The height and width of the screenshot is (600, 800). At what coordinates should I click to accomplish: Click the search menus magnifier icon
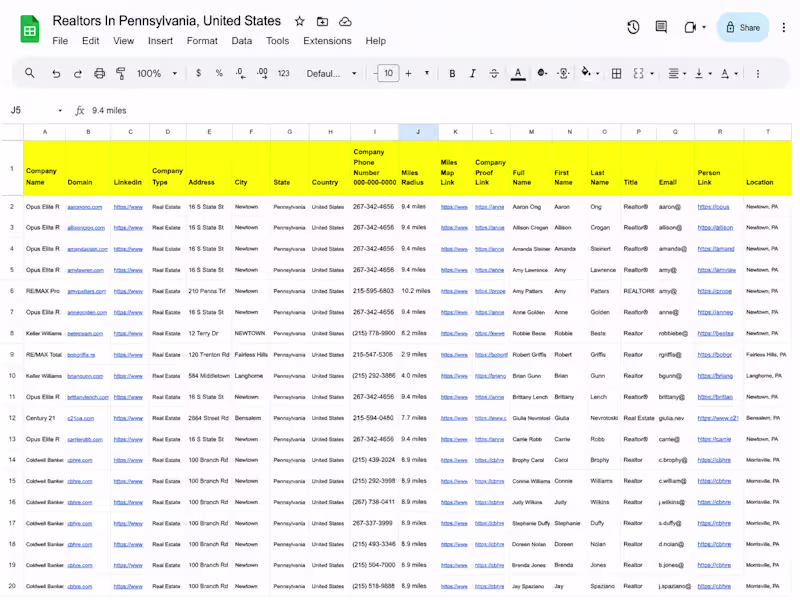point(30,73)
